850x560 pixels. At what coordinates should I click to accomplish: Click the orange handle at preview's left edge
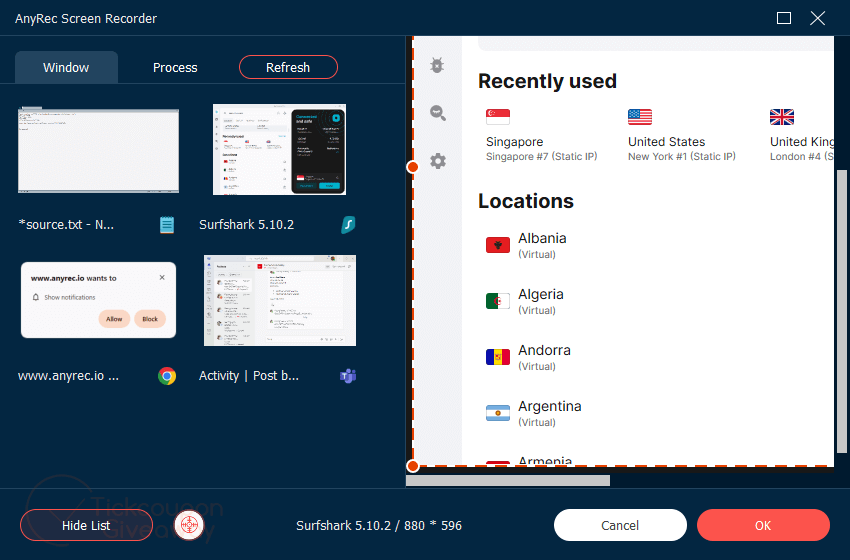(413, 167)
